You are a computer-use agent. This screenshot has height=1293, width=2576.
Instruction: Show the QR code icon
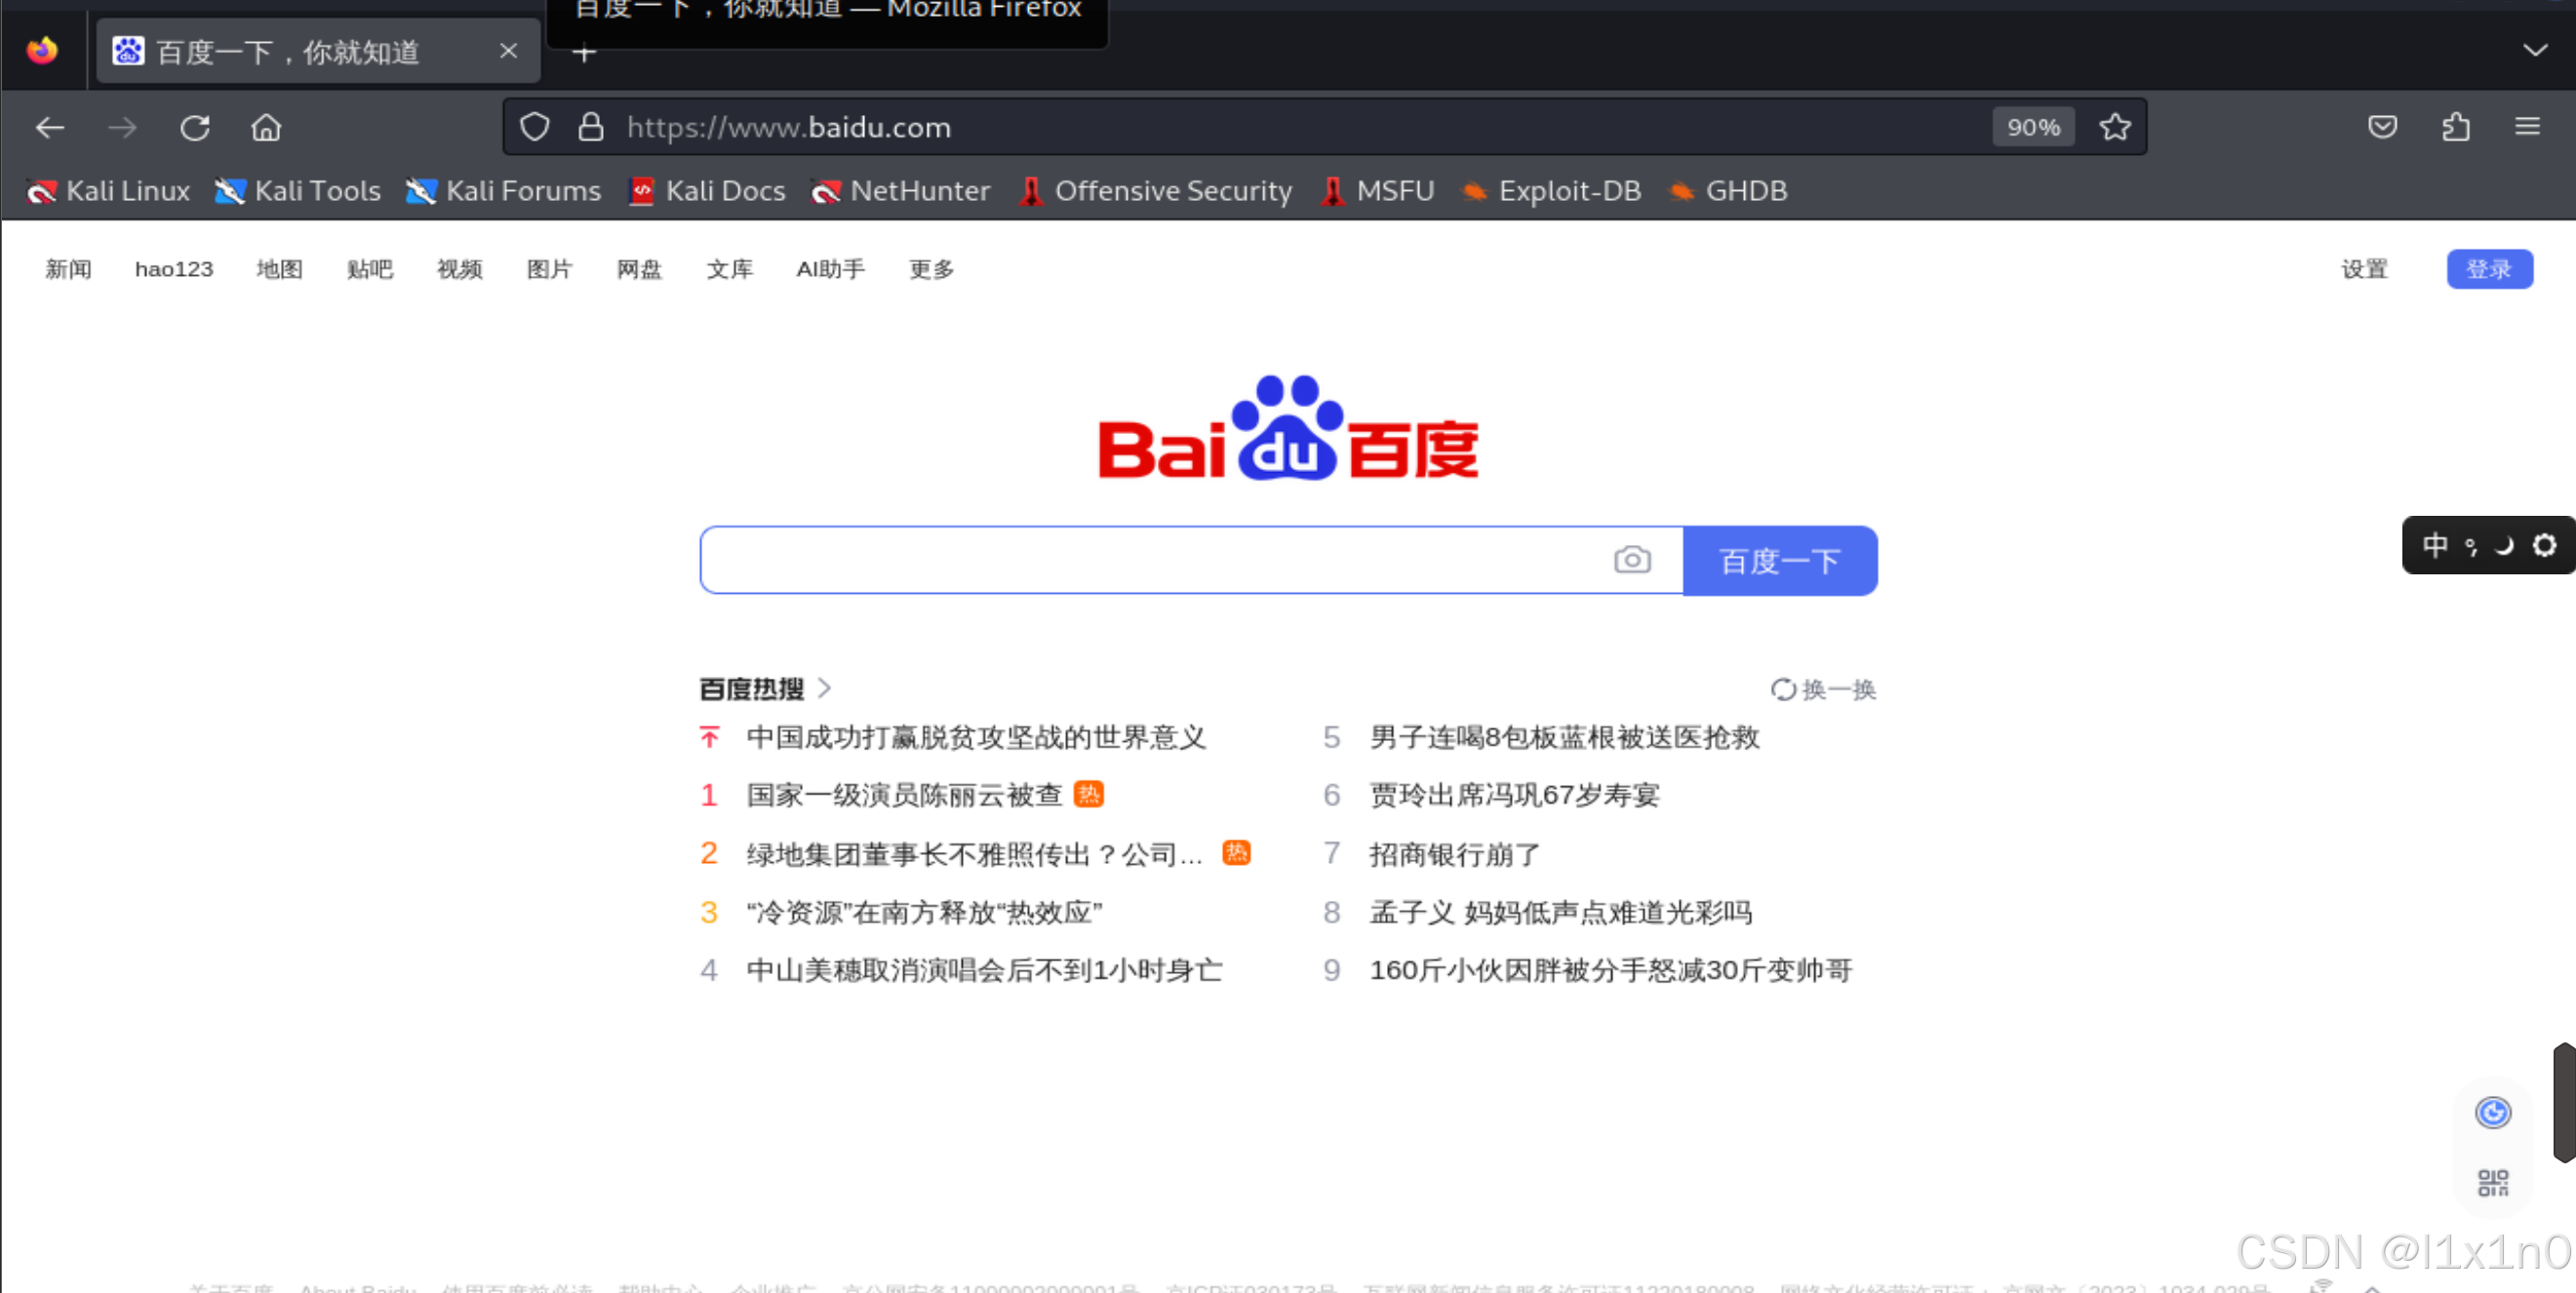[2493, 1182]
